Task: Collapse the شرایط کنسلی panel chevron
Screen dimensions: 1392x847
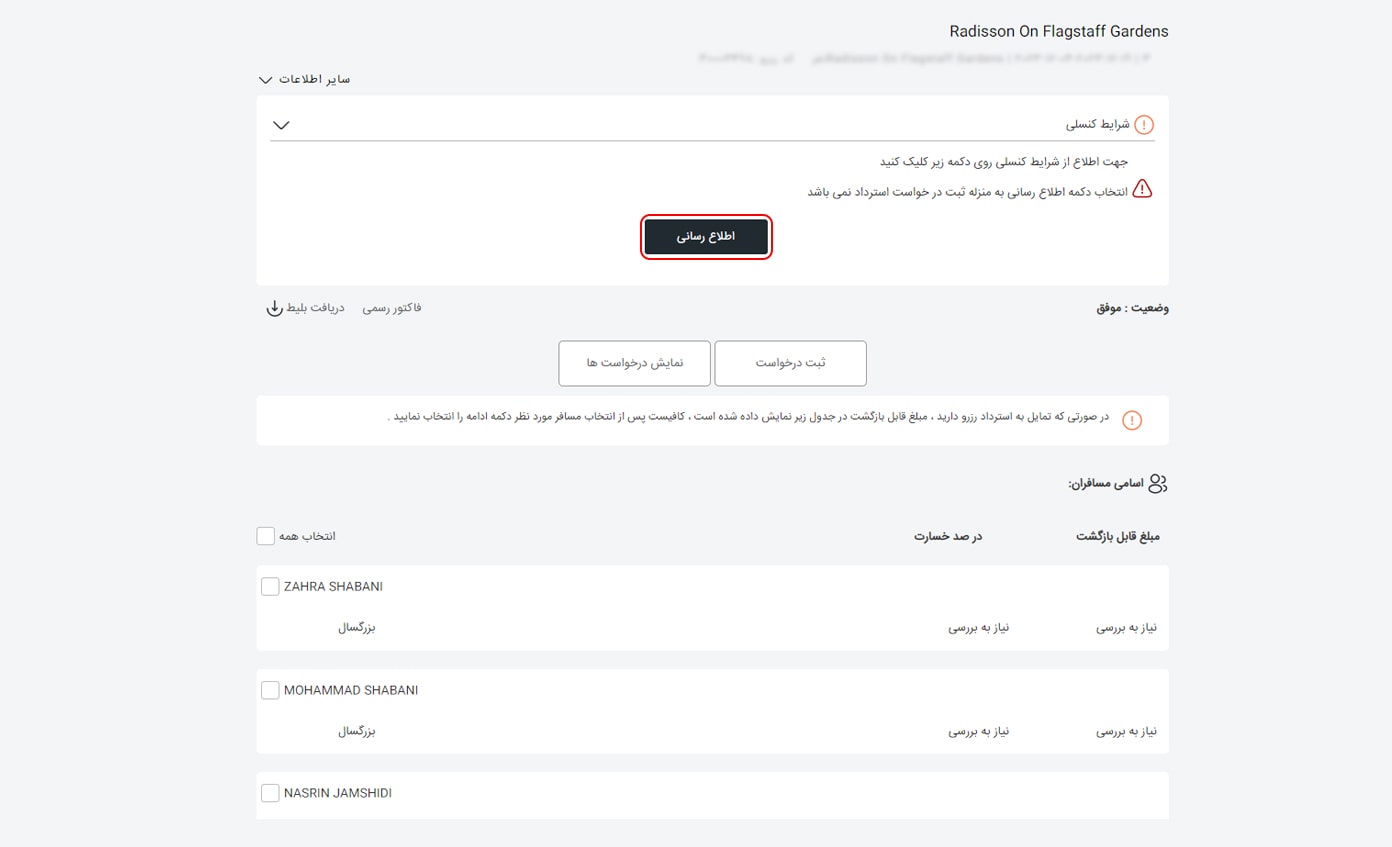Action: [x=281, y=125]
